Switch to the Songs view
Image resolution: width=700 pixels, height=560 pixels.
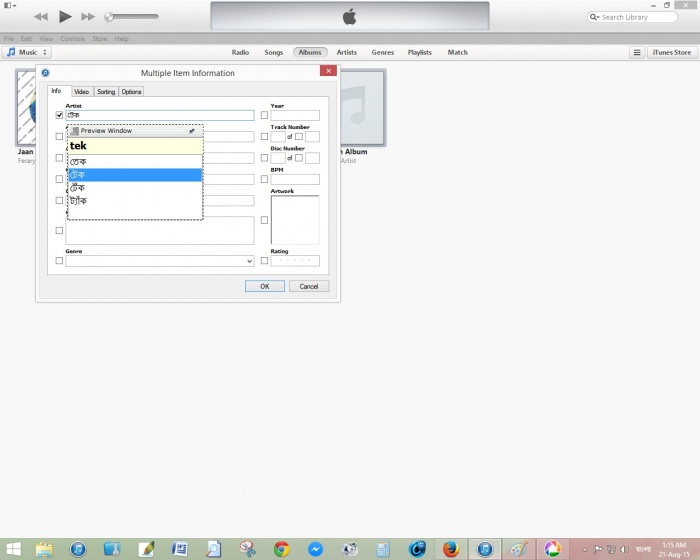[x=274, y=52]
